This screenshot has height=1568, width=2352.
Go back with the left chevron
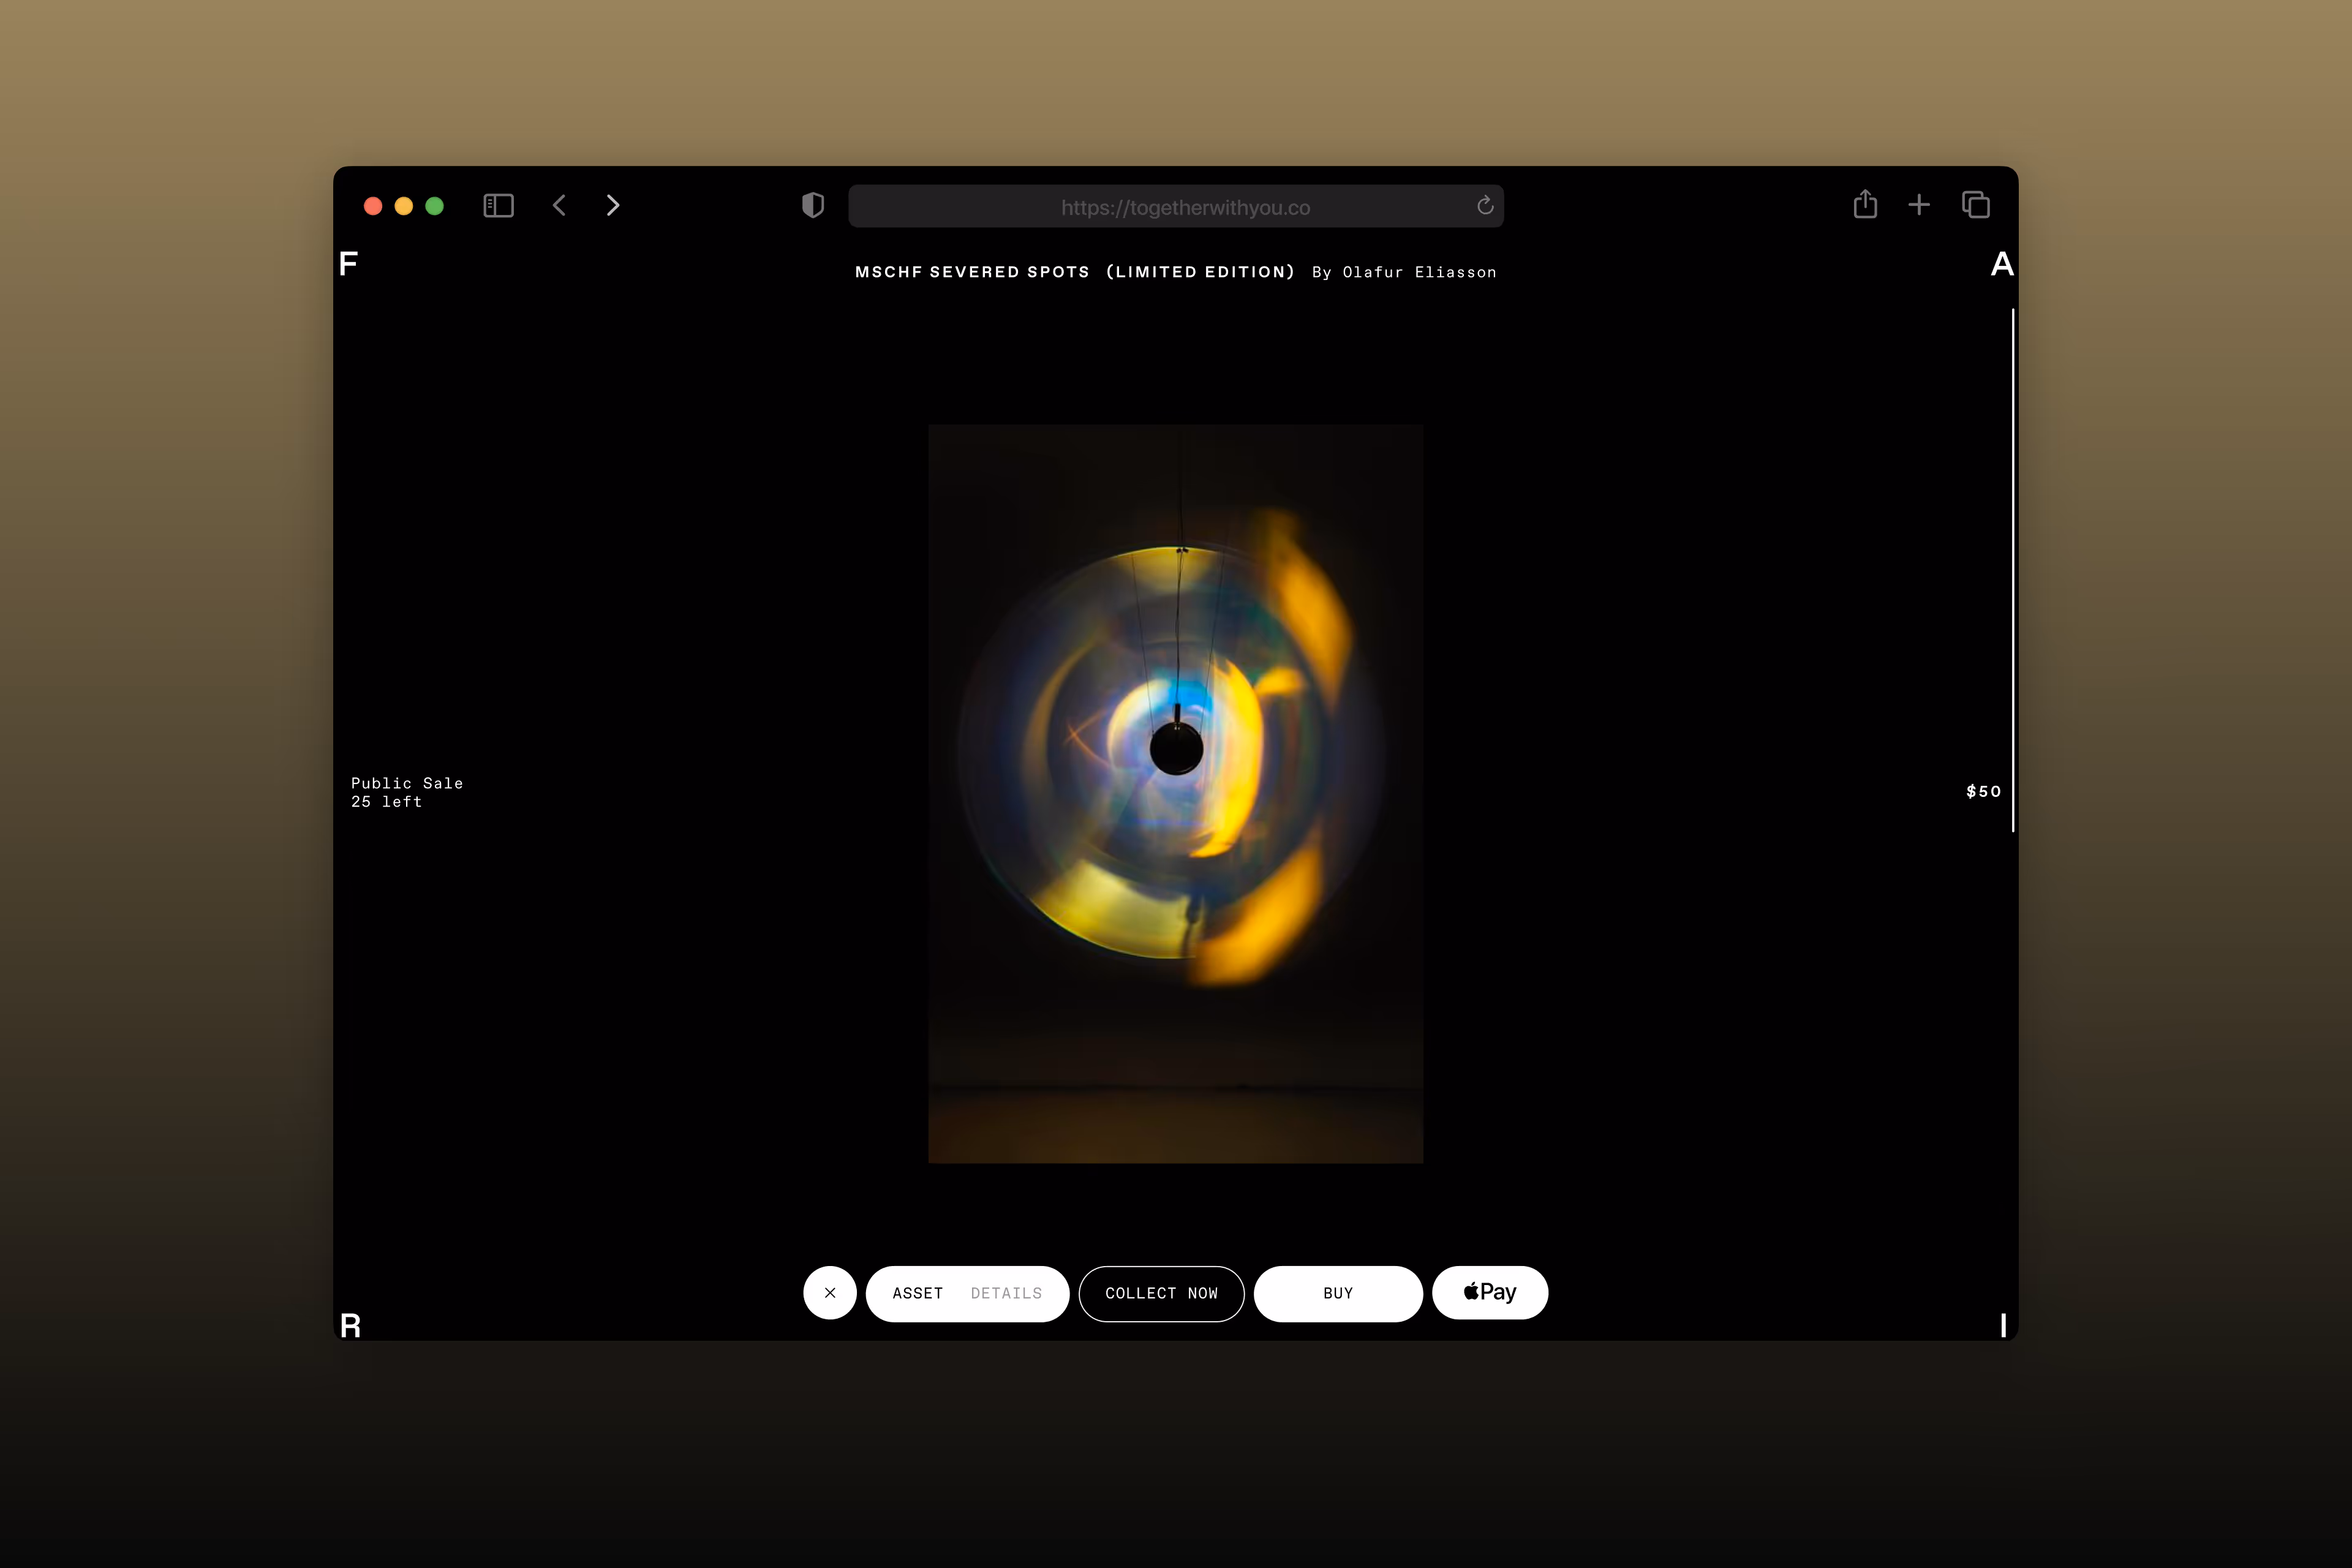click(560, 206)
